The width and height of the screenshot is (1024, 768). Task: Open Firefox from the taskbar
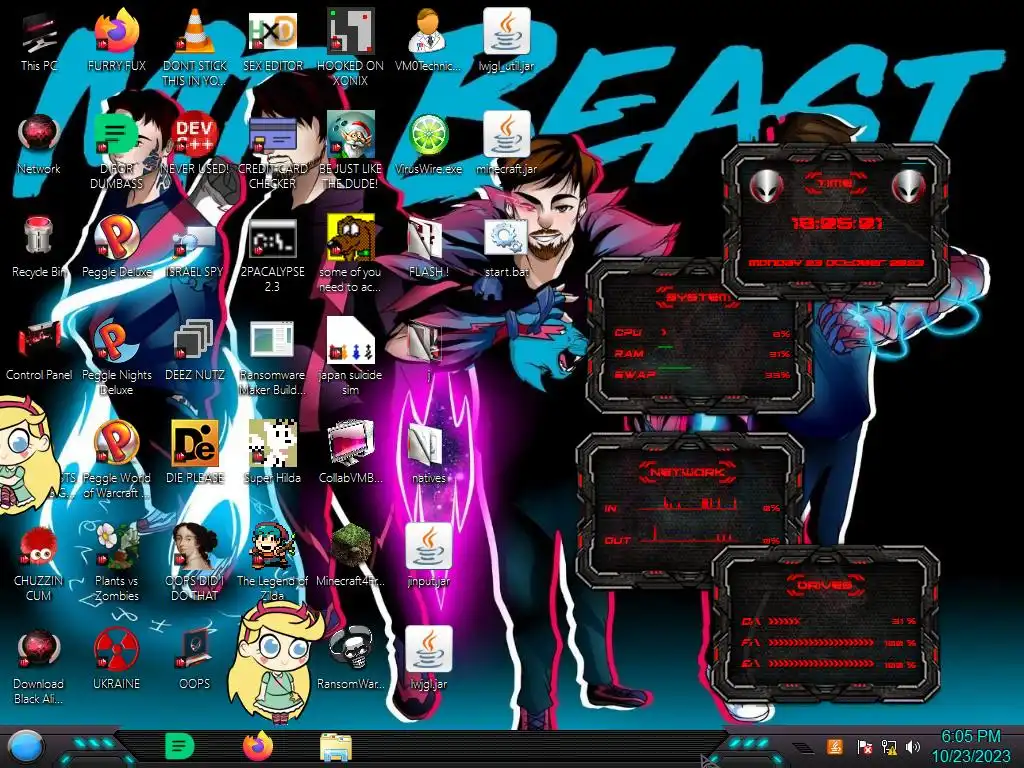point(258,746)
